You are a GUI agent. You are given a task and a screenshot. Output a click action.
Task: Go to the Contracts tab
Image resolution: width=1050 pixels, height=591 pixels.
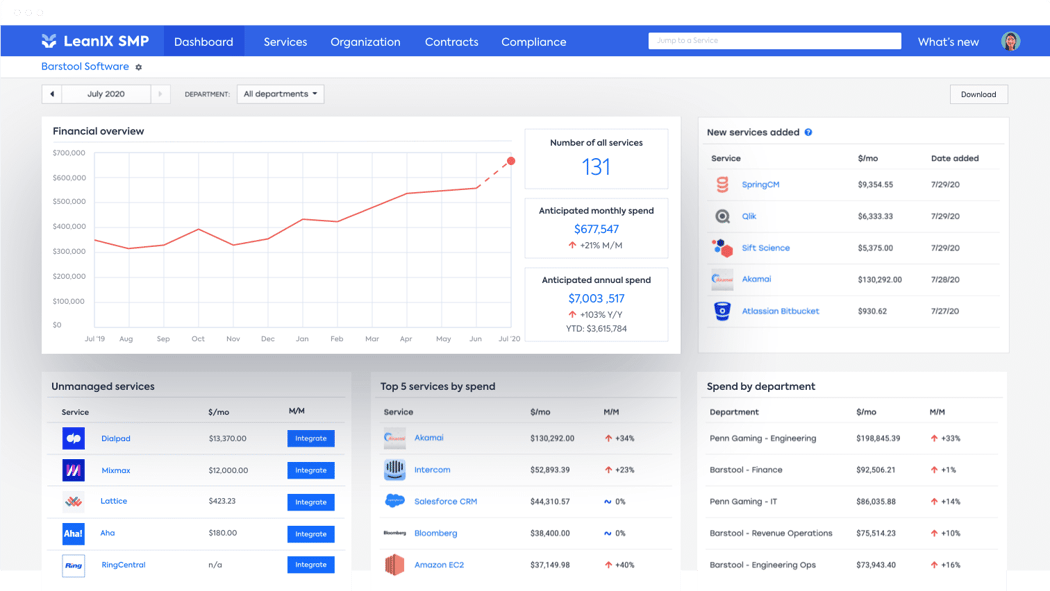pyautogui.click(x=452, y=41)
